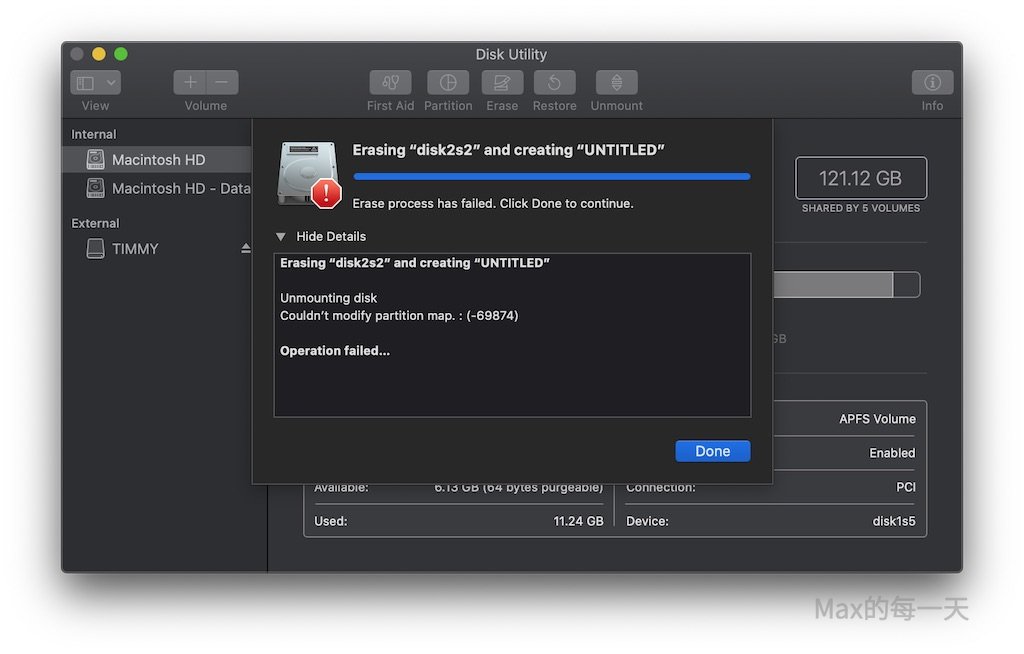
Task: Click the erase progress bar
Action: pyautogui.click(x=551, y=177)
